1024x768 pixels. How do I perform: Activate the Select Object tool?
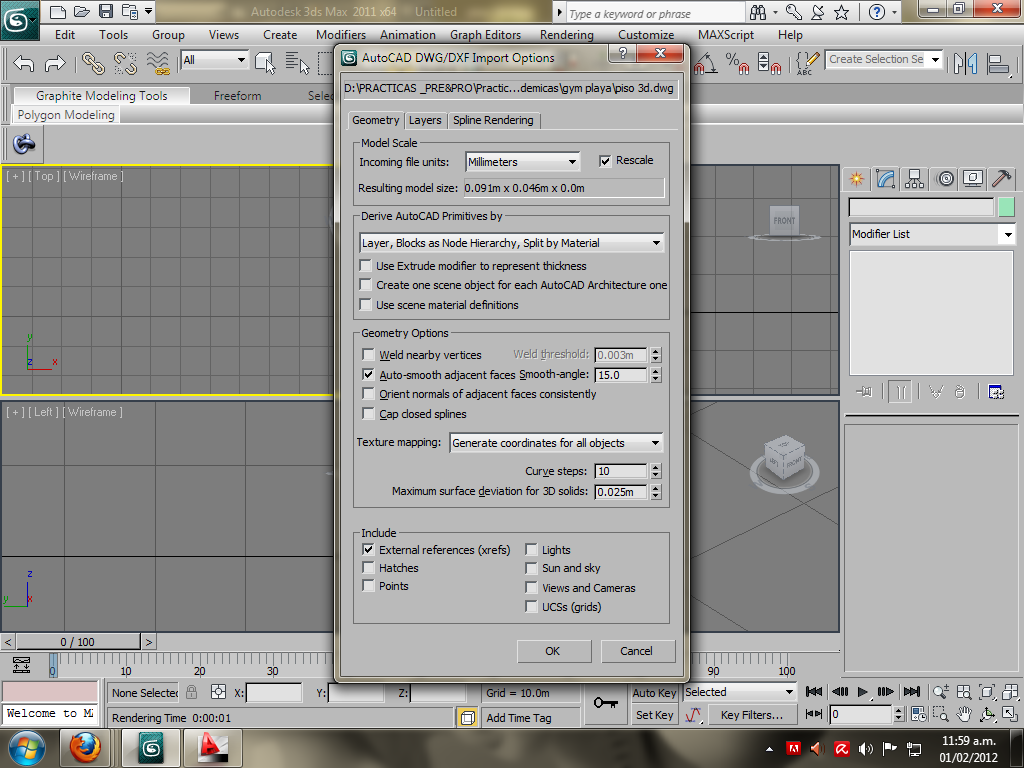click(x=265, y=63)
